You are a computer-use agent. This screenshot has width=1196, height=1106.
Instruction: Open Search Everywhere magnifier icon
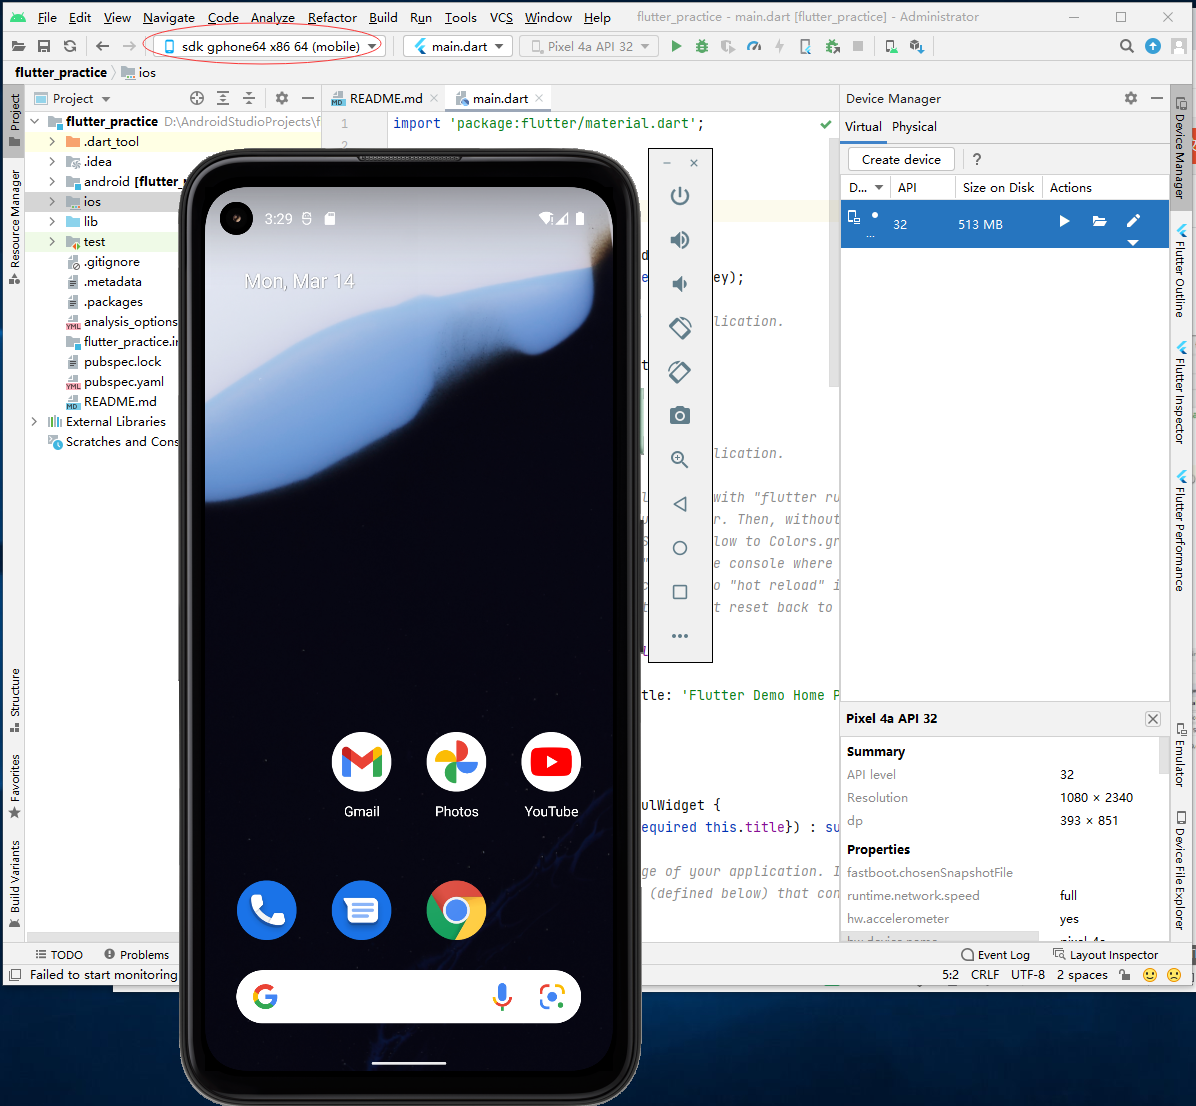click(1127, 47)
